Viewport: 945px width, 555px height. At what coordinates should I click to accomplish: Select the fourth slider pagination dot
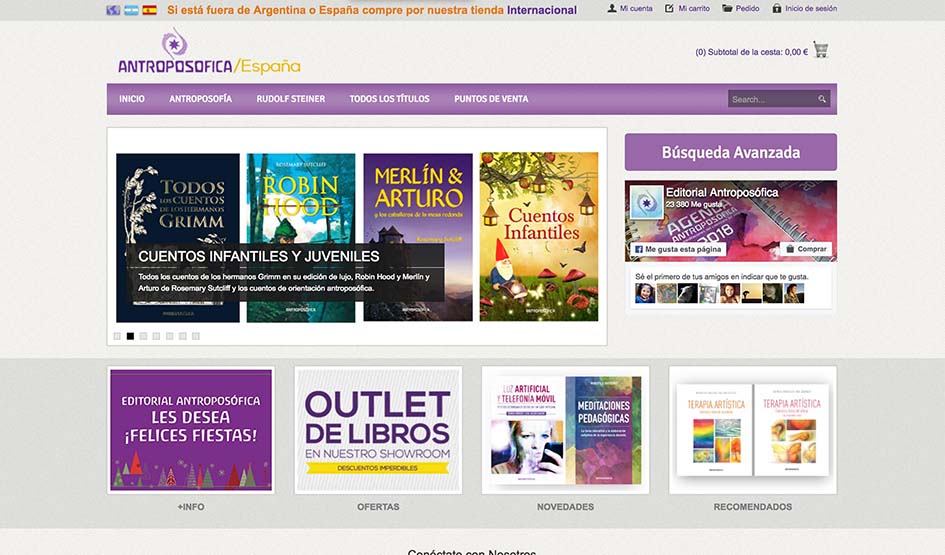156,336
